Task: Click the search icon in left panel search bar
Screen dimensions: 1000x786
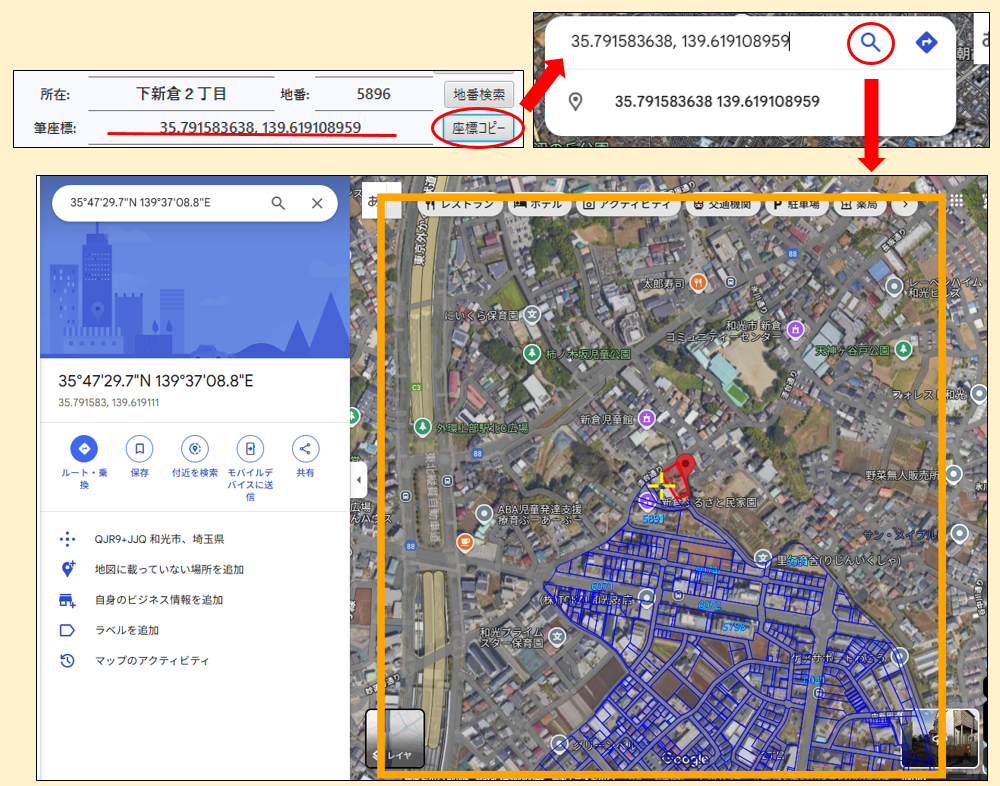Action: [x=278, y=203]
